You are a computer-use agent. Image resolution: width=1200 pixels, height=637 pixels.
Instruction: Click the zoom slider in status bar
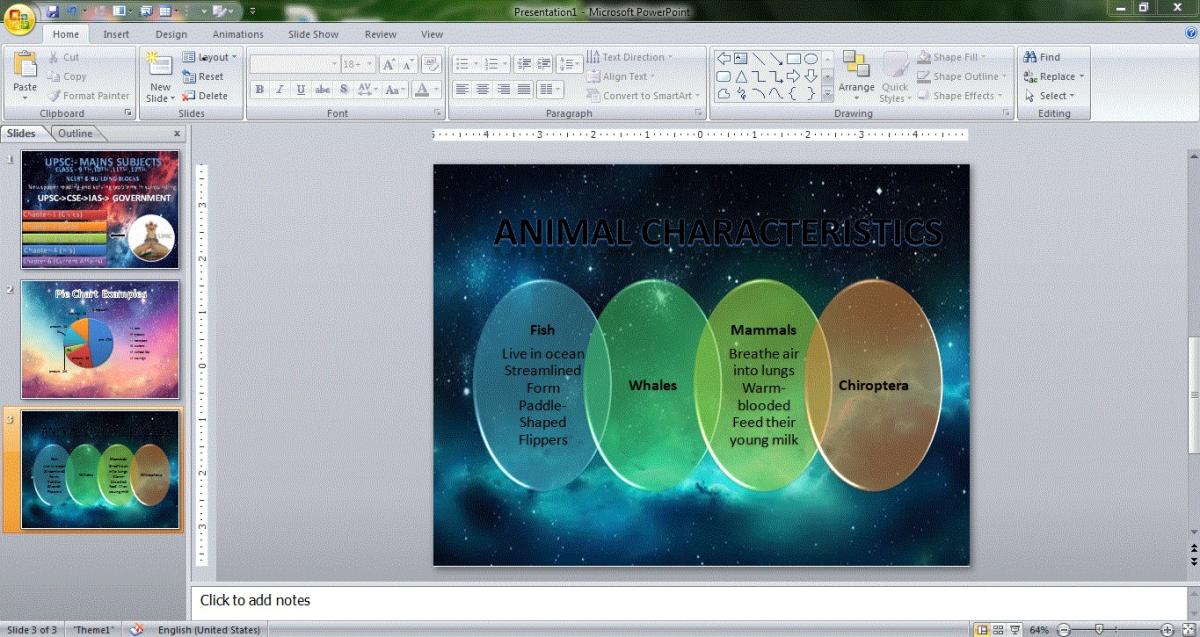[1099, 630]
